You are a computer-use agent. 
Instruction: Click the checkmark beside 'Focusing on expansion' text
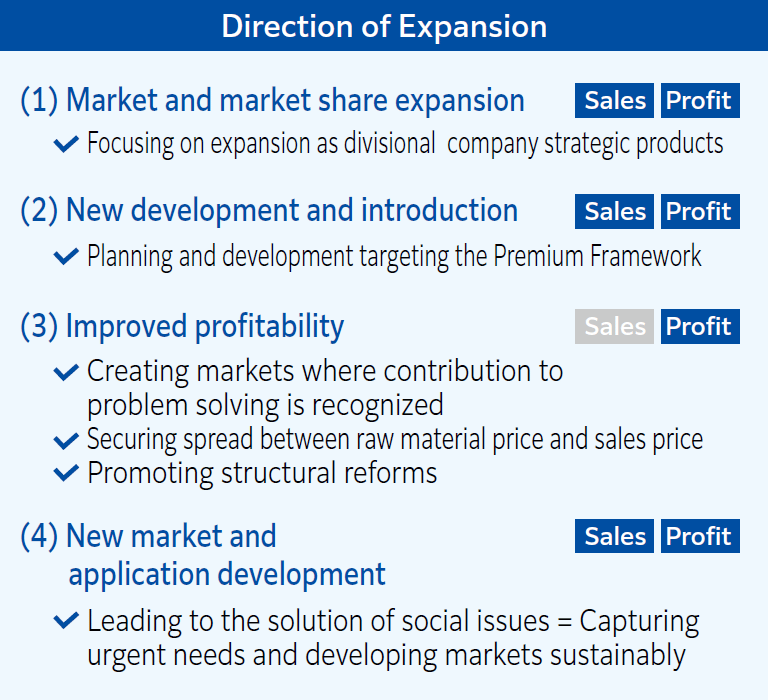(66, 145)
